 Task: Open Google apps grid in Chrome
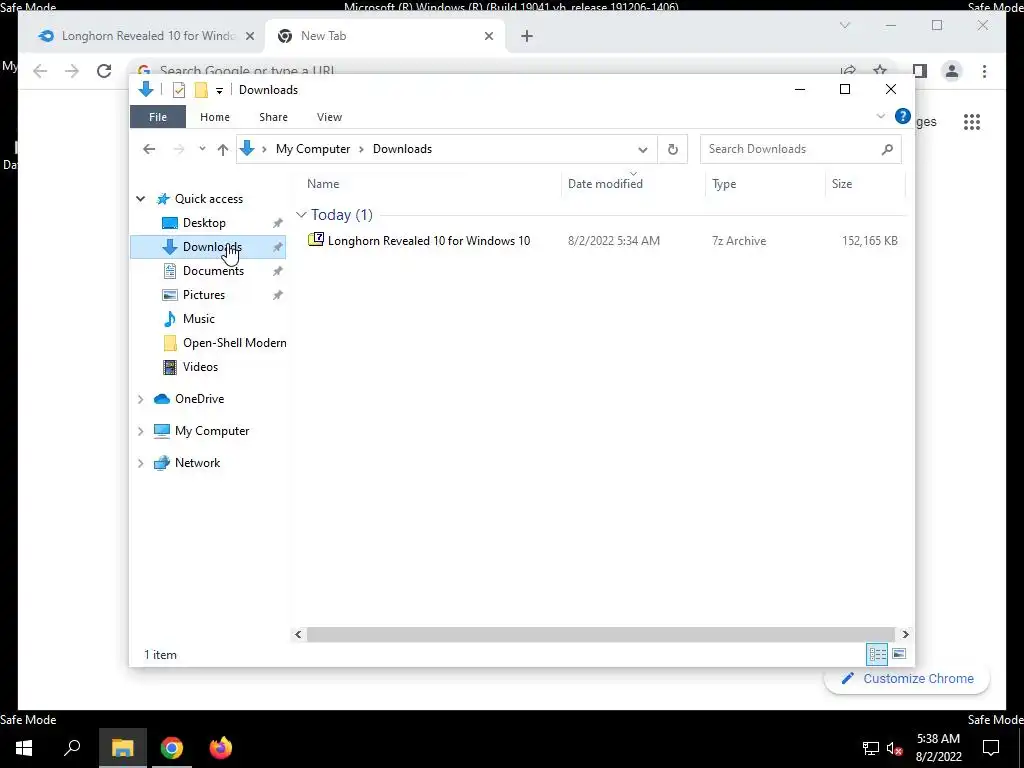pos(972,121)
